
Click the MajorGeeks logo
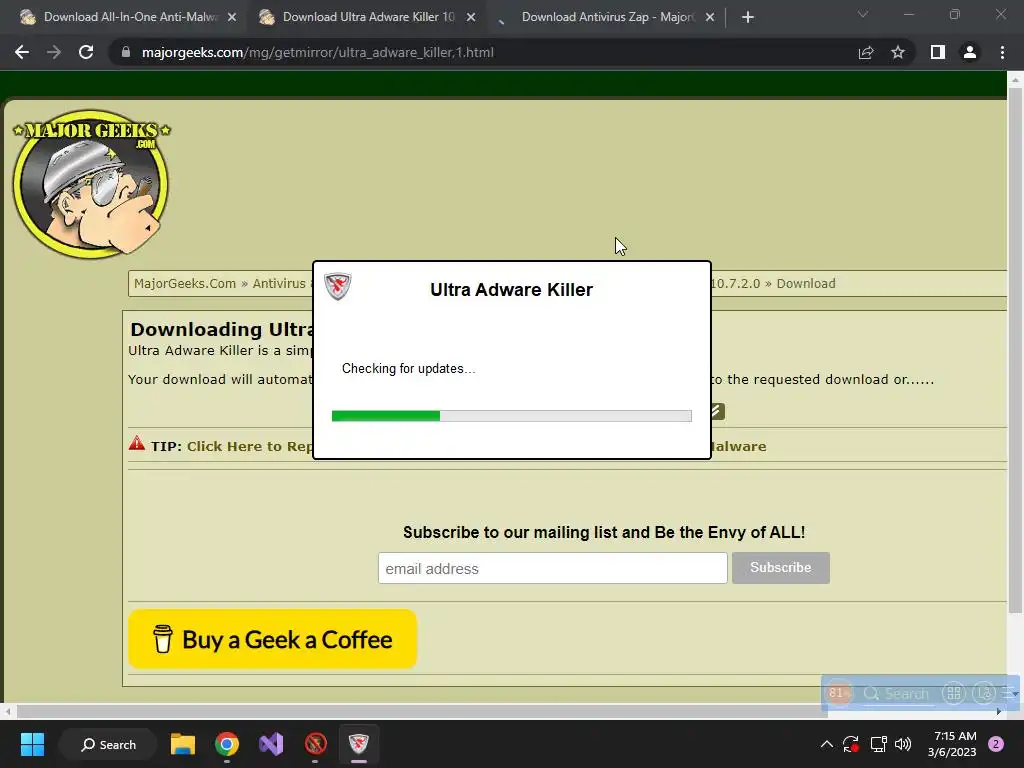pyautogui.click(x=91, y=184)
